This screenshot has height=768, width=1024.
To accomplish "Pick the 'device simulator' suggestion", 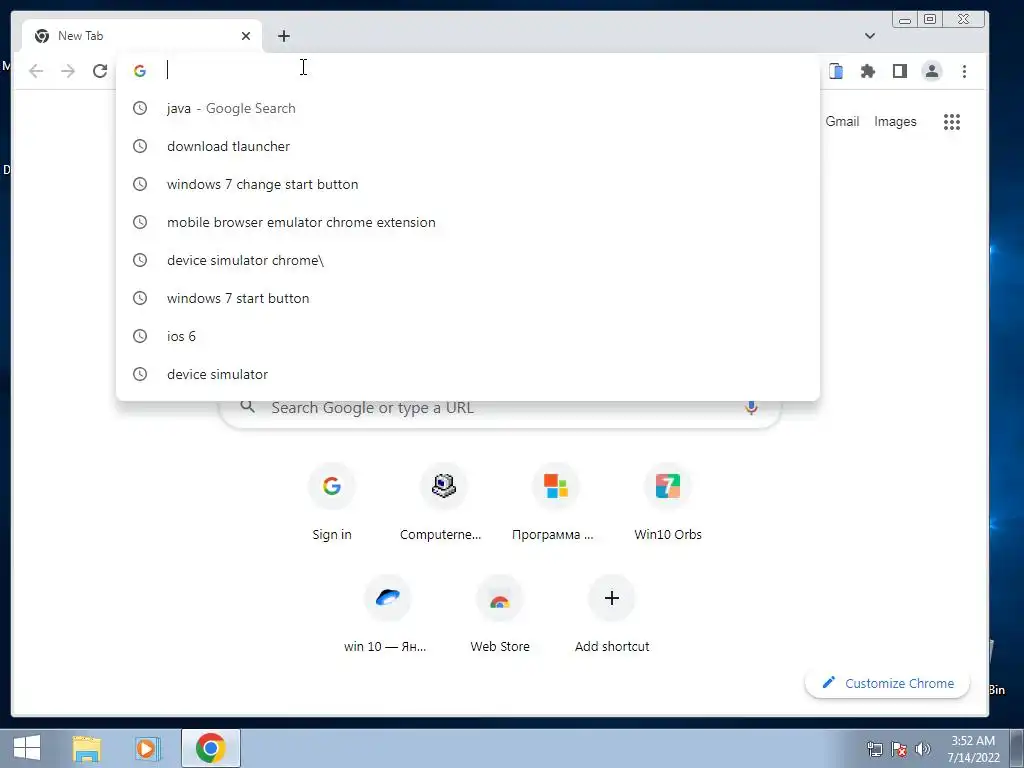I will 468,374.
